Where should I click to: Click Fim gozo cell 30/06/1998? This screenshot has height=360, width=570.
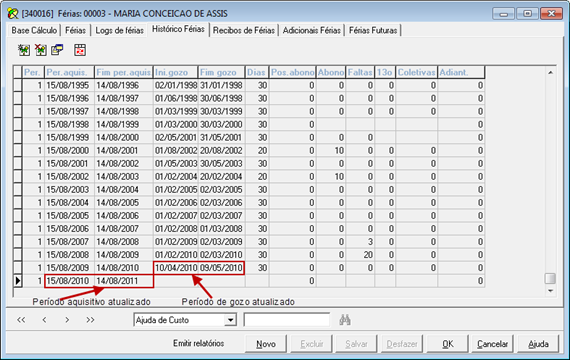point(221,98)
